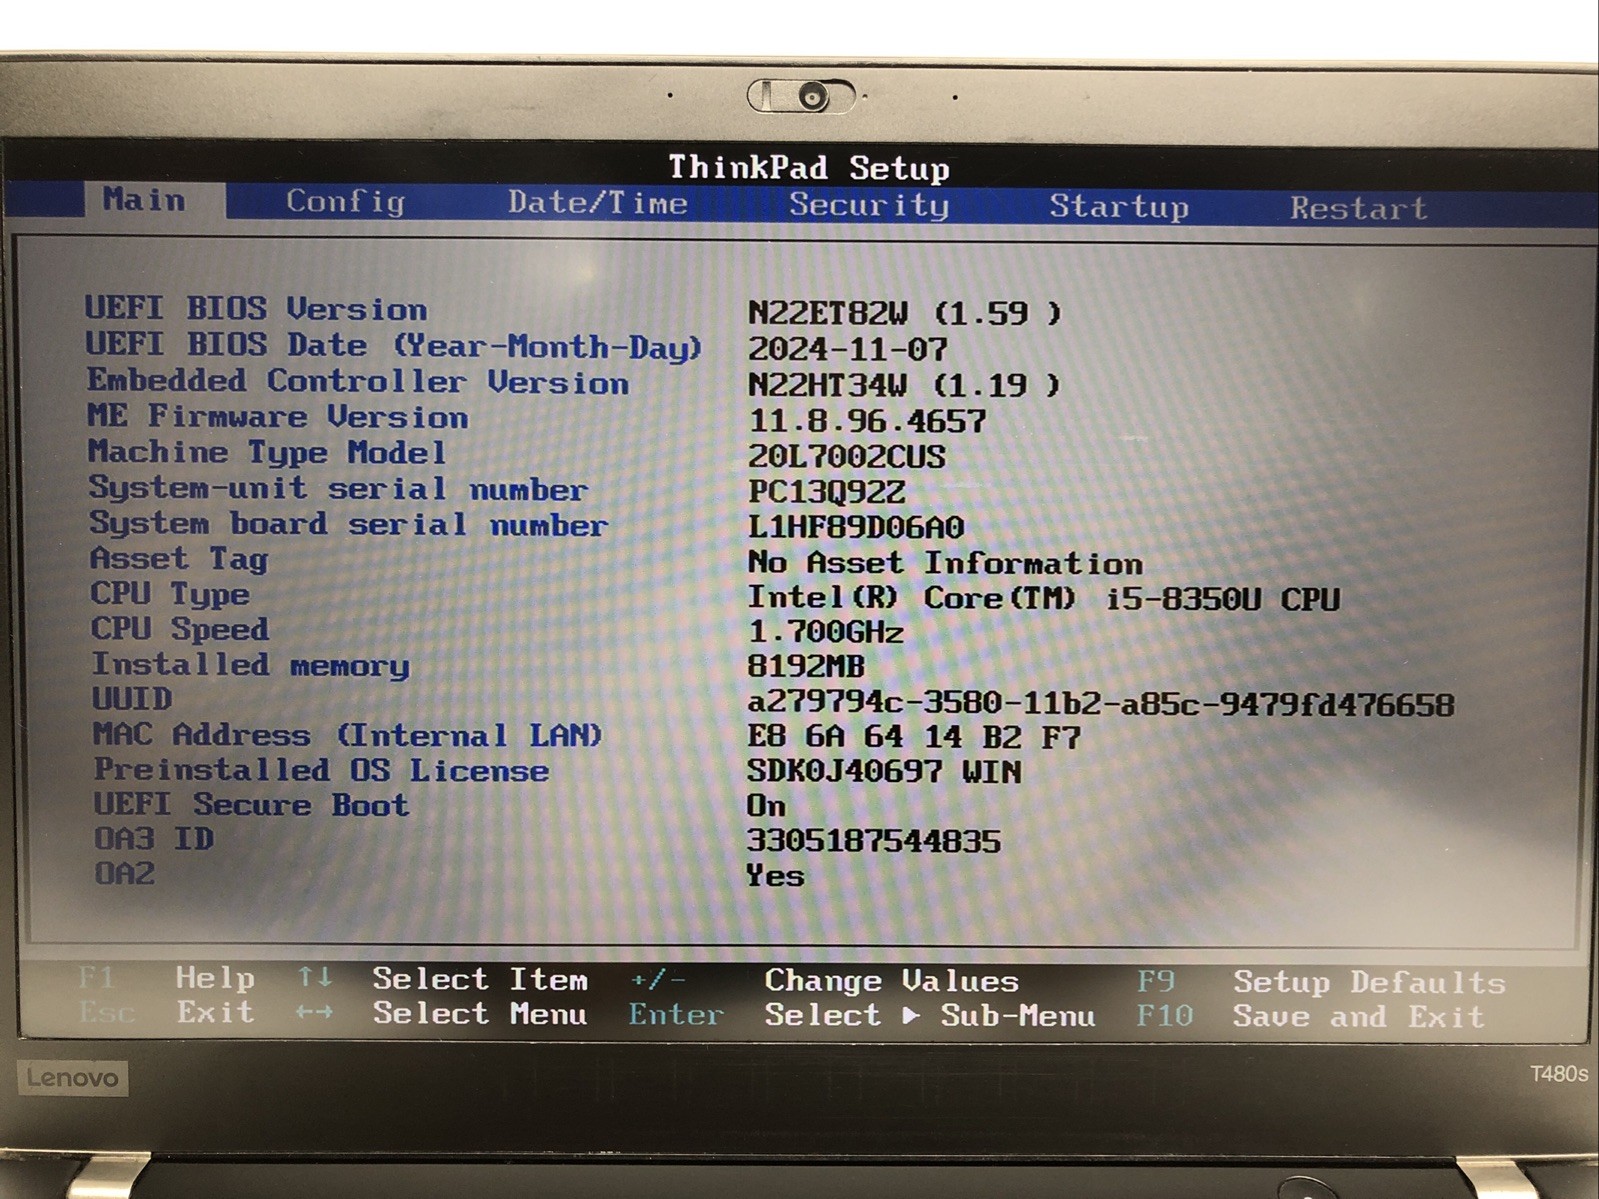Select serial number value PC13Q92Z
Image resolution: width=1599 pixels, height=1199 pixels.
tap(826, 492)
